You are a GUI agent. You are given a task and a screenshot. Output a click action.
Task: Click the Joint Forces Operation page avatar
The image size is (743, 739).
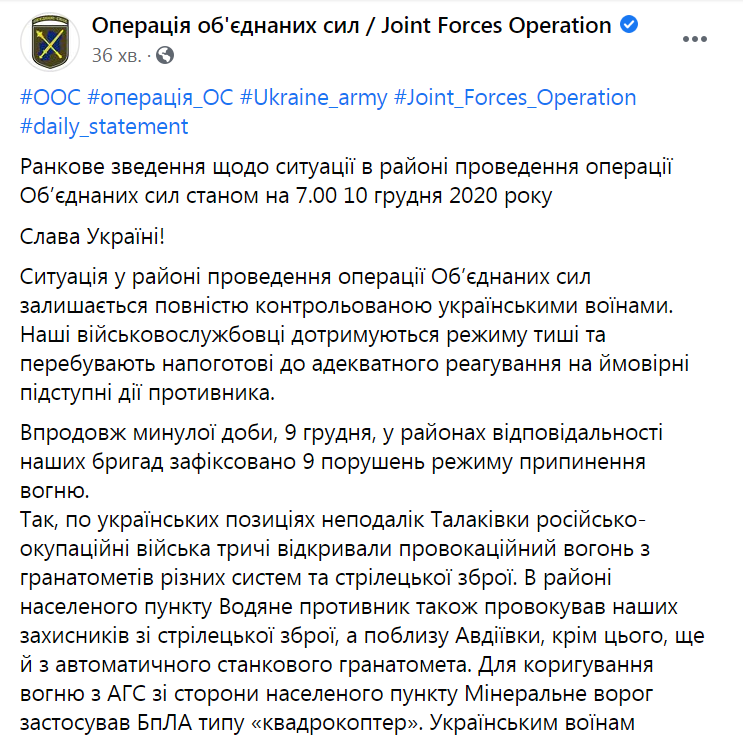[47, 40]
